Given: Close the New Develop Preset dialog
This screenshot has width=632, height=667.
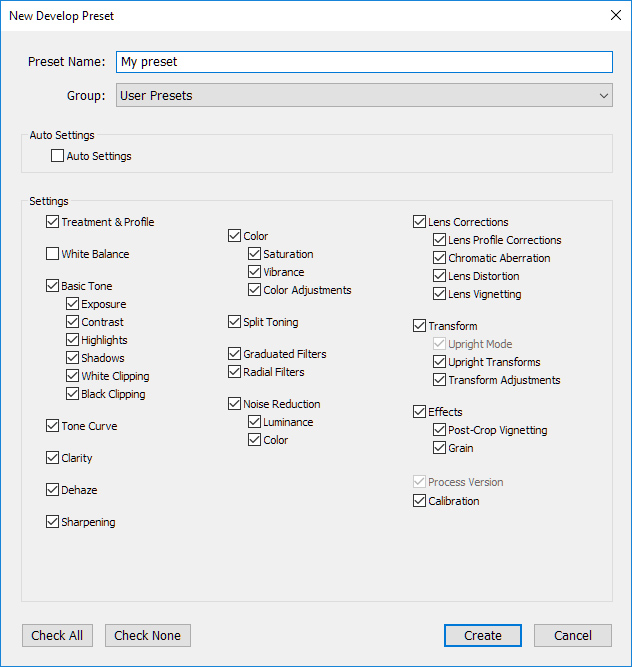Looking at the screenshot, I should click(614, 15).
